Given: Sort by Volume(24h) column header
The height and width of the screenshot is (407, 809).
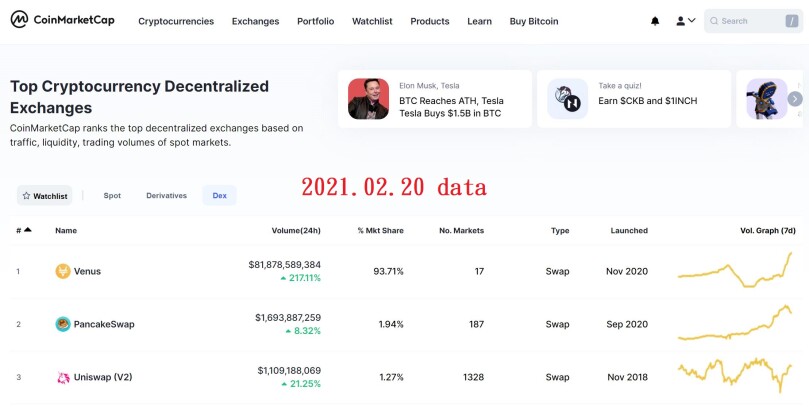Looking at the screenshot, I should click(296, 231).
